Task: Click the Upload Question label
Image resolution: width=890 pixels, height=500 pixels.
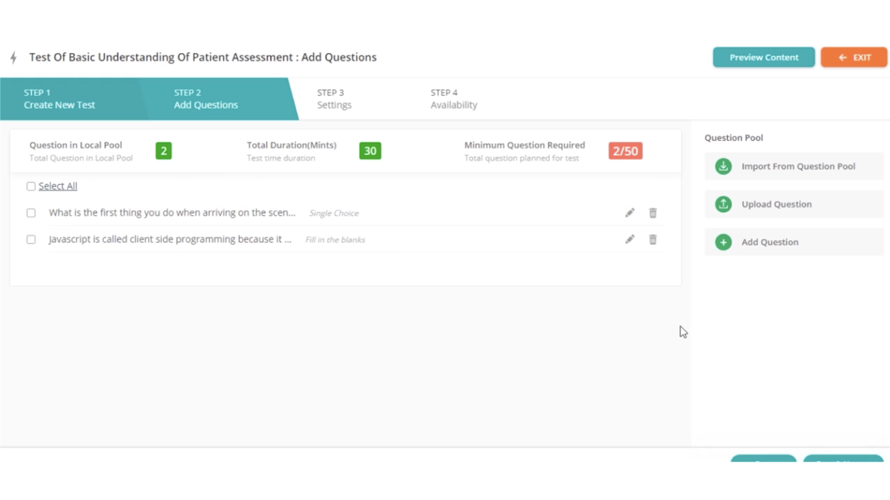Action: coord(776,204)
